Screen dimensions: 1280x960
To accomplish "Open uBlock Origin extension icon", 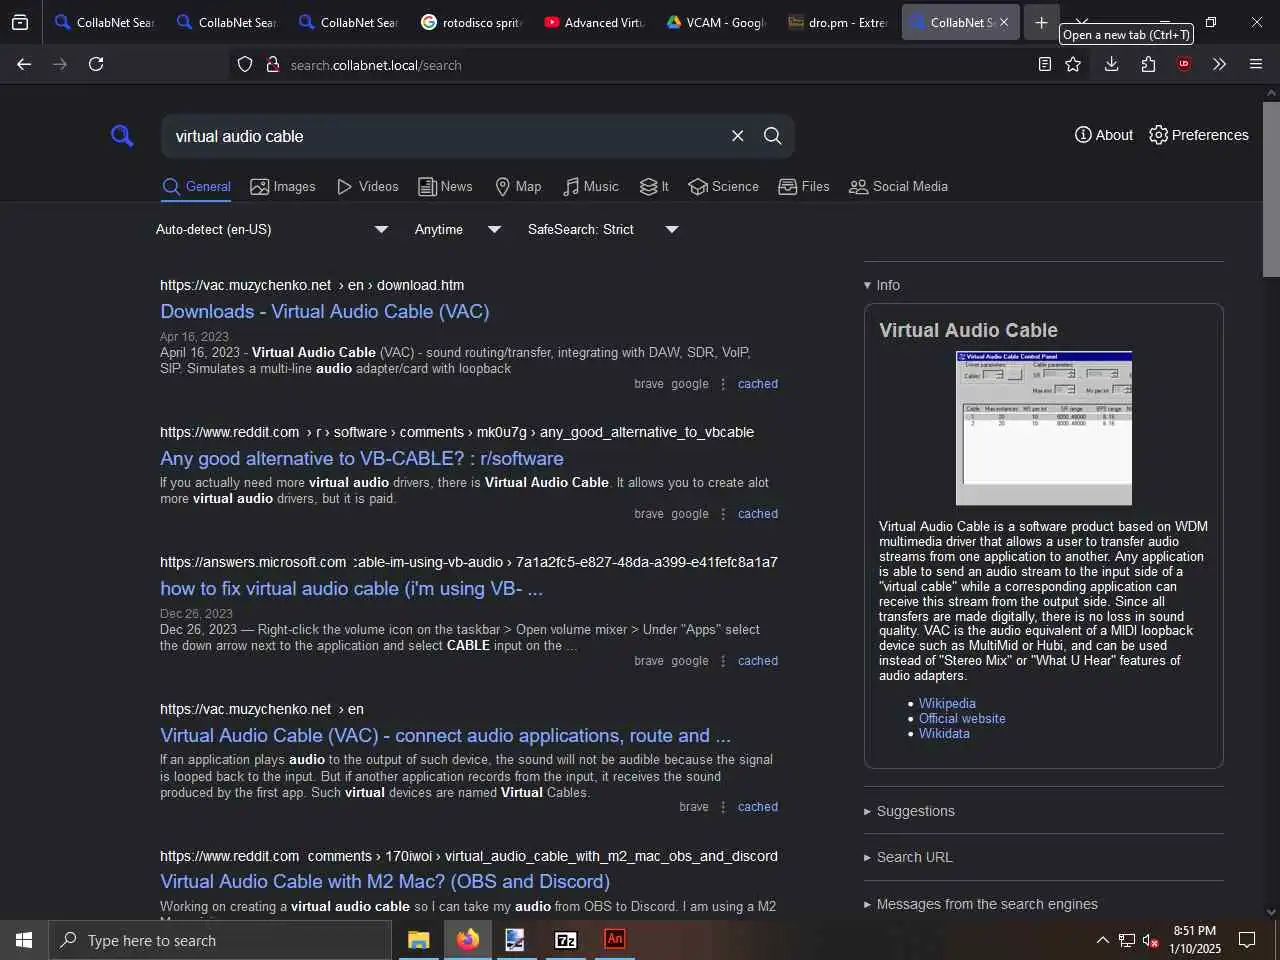I will (1184, 64).
